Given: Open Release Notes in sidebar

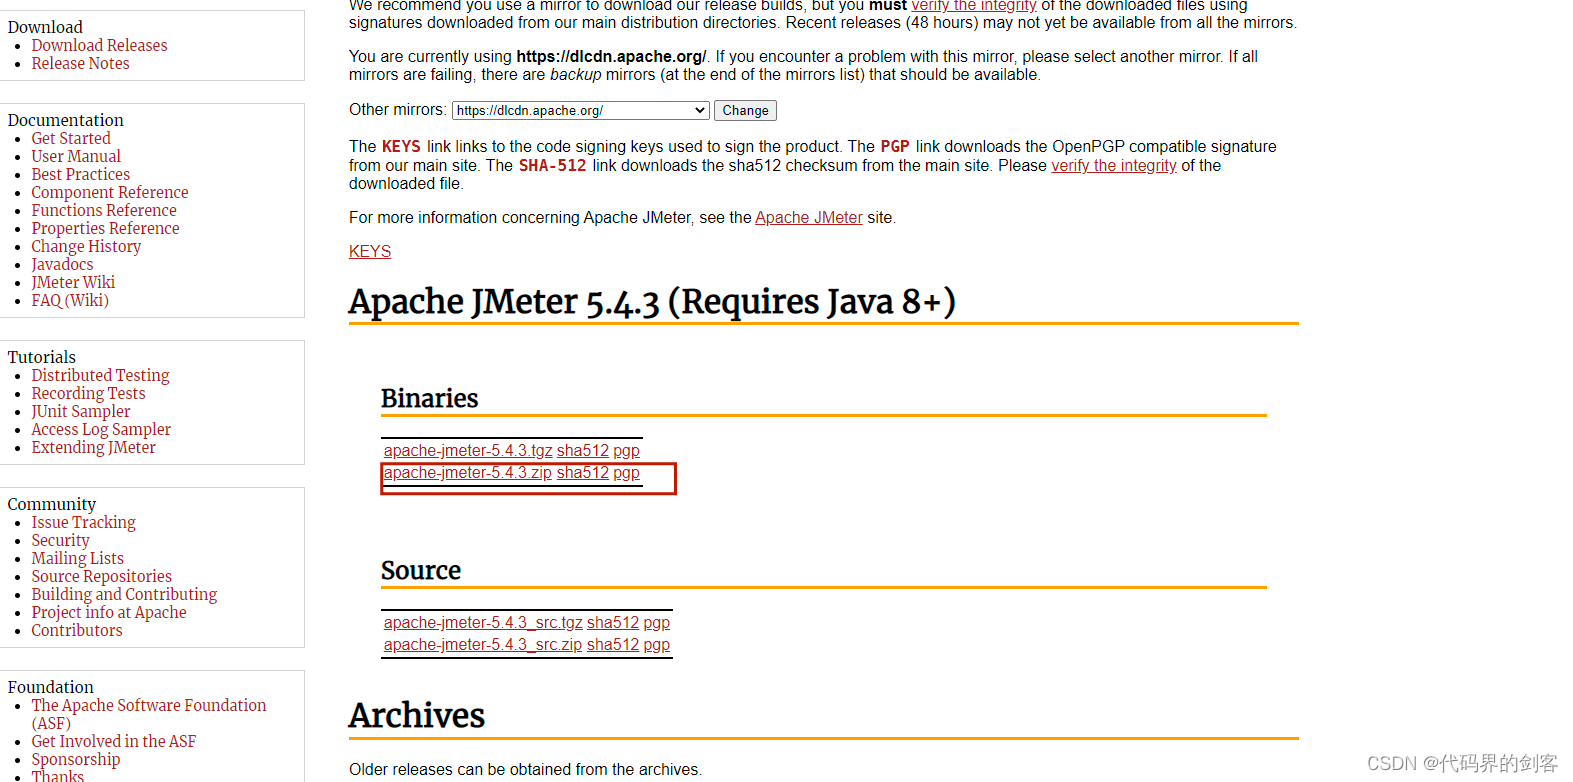Looking at the screenshot, I should (80, 63).
